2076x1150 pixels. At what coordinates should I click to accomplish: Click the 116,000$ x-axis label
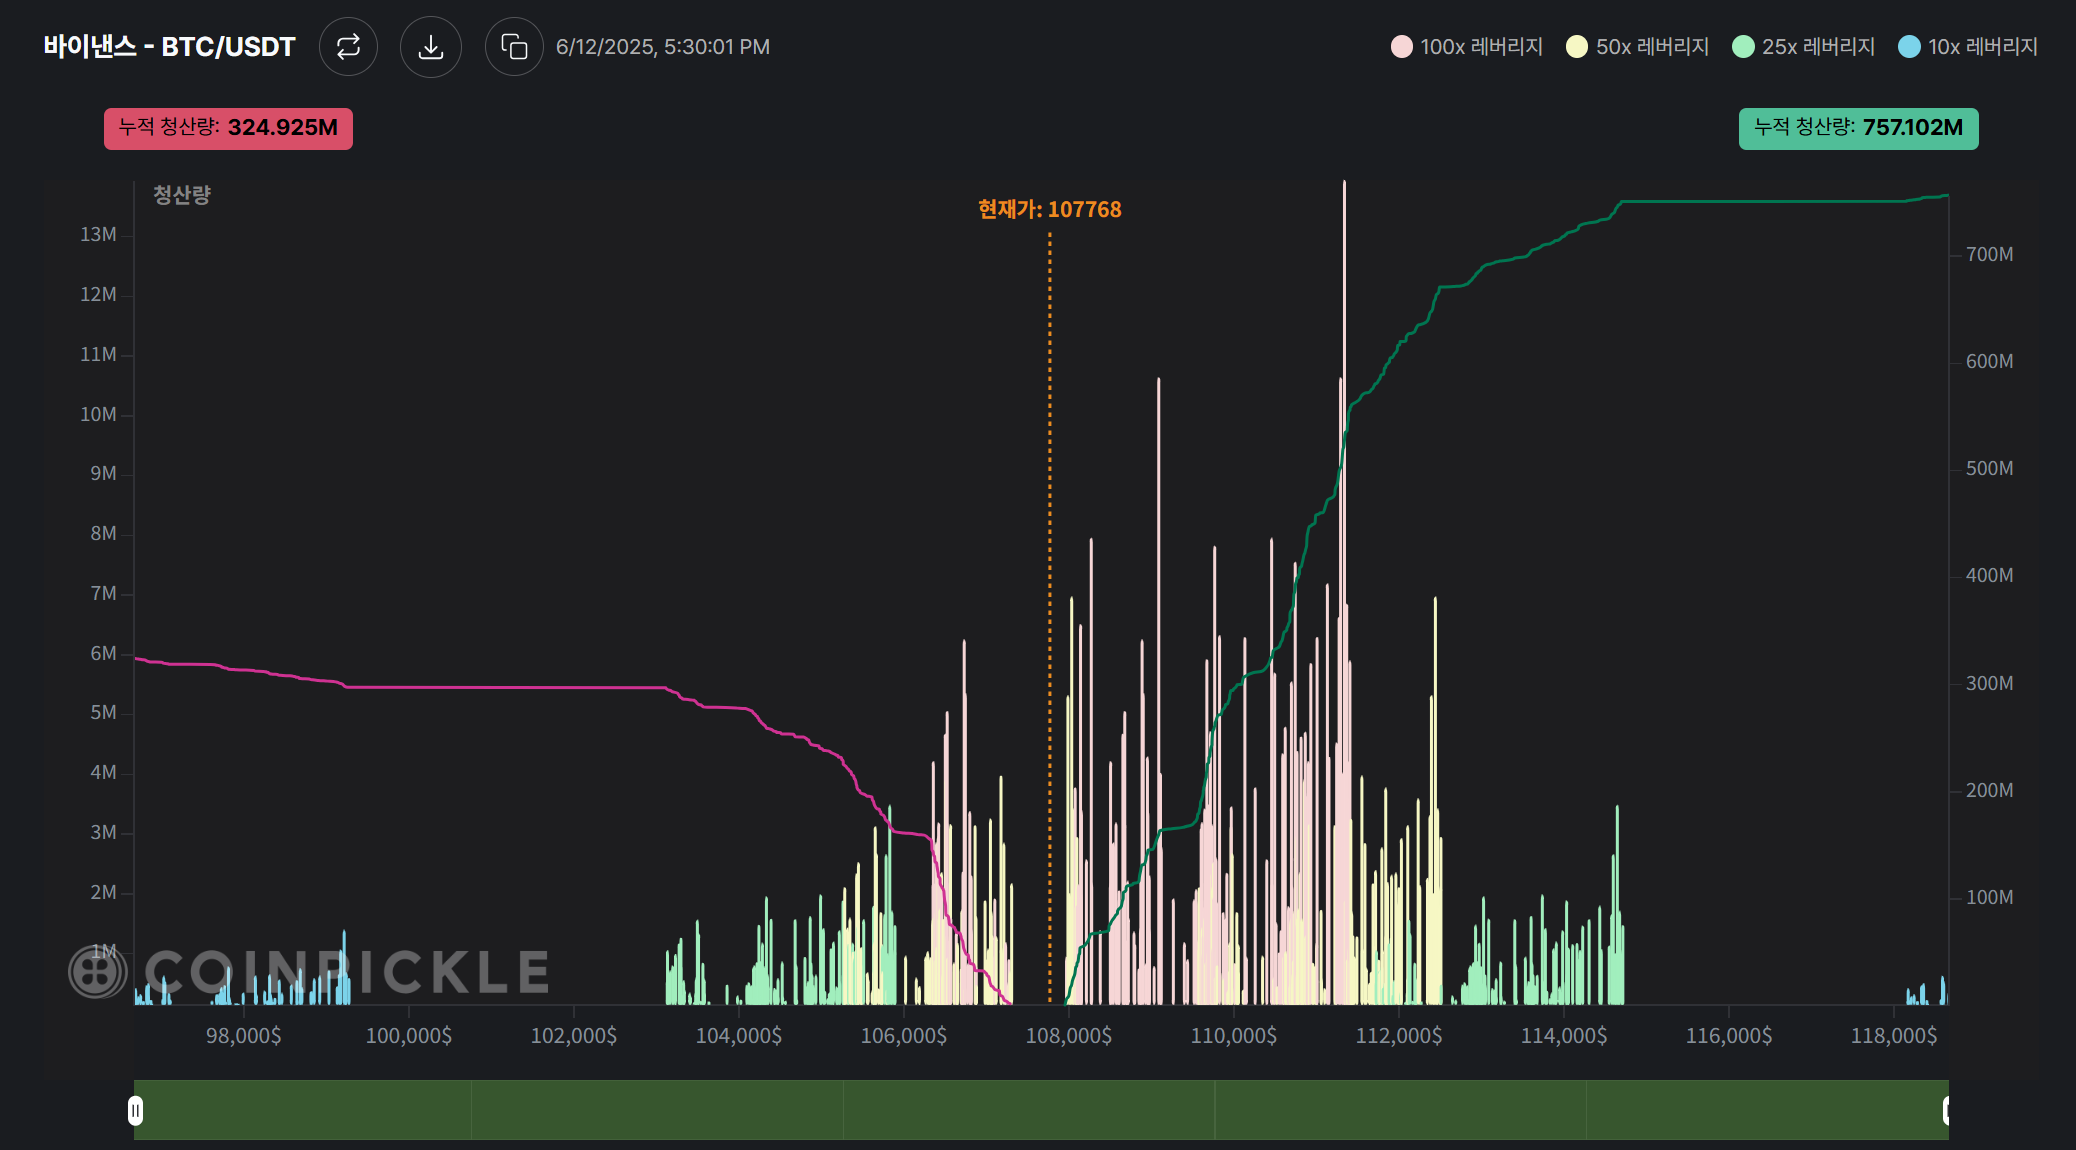point(1728,1036)
